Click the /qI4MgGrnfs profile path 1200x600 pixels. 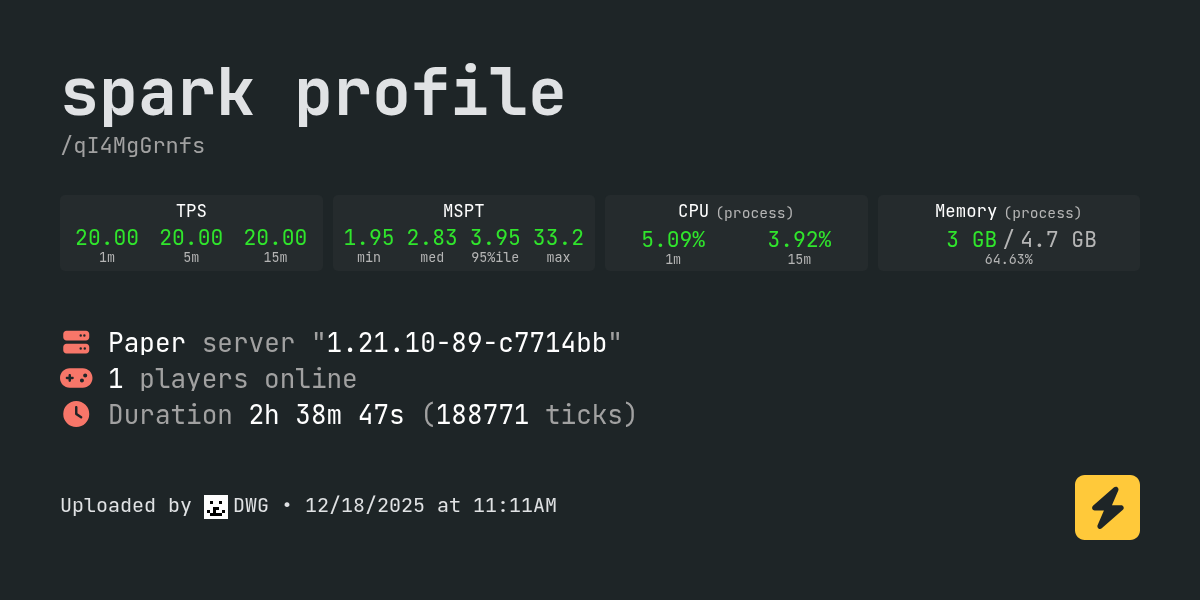[x=132, y=146]
